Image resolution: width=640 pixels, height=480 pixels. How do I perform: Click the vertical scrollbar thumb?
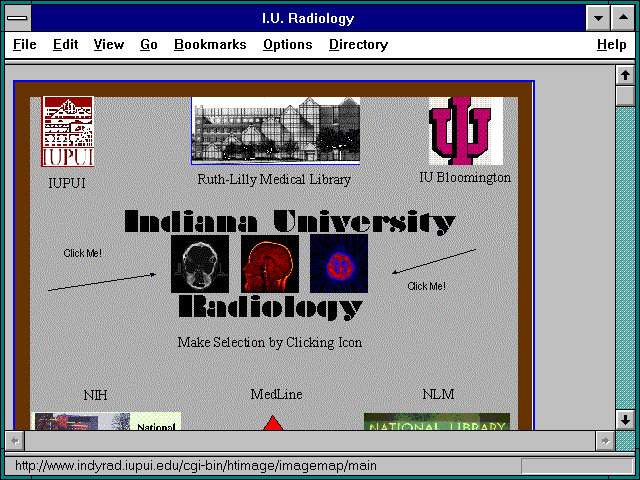click(625, 95)
